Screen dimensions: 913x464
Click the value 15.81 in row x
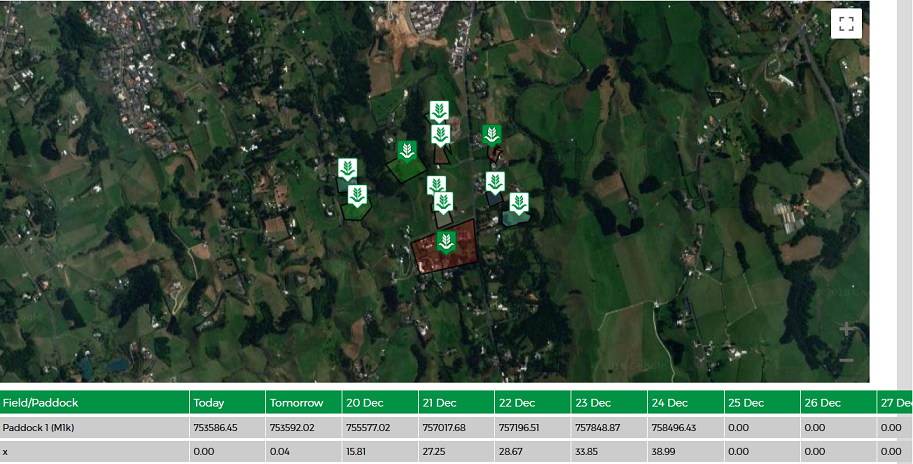(355, 452)
